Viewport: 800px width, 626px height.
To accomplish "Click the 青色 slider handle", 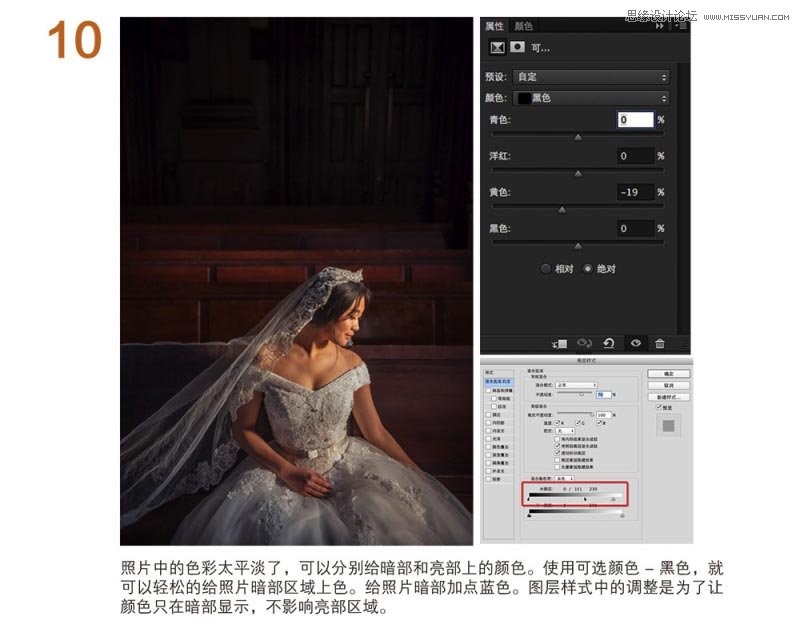I will pyautogui.click(x=578, y=137).
